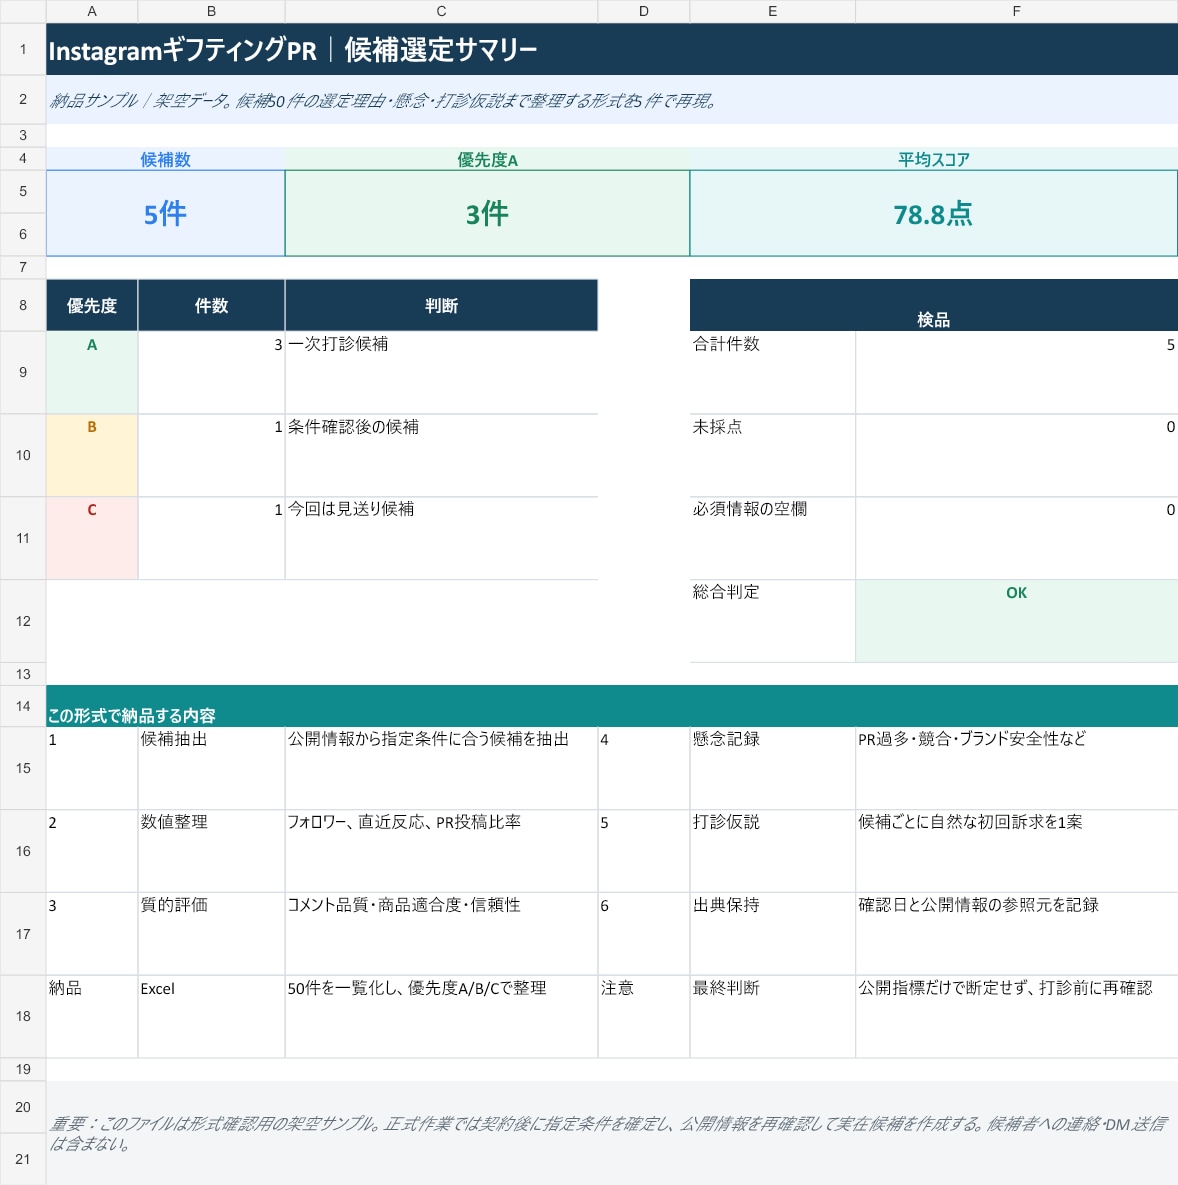Click the 打診仮説 cell
The image size is (1178, 1185).
(x=772, y=852)
